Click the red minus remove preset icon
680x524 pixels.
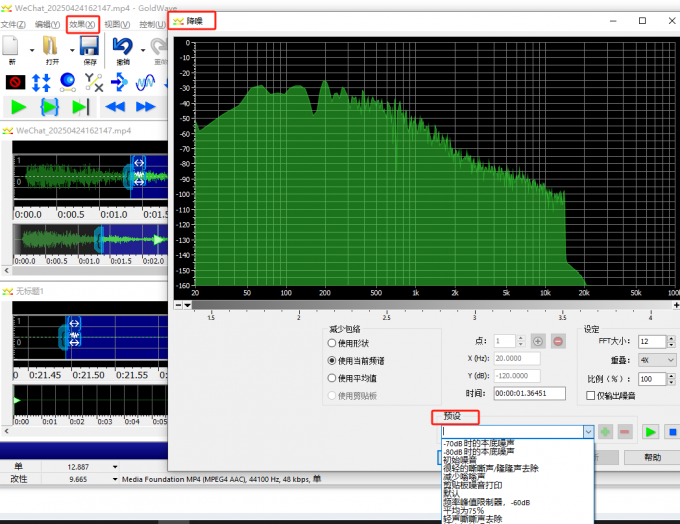pyautogui.click(x=624, y=432)
